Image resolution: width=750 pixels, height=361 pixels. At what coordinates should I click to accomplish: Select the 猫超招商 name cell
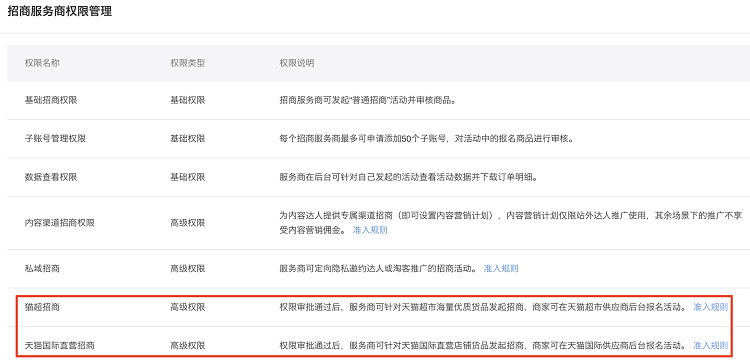pos(42,307)
